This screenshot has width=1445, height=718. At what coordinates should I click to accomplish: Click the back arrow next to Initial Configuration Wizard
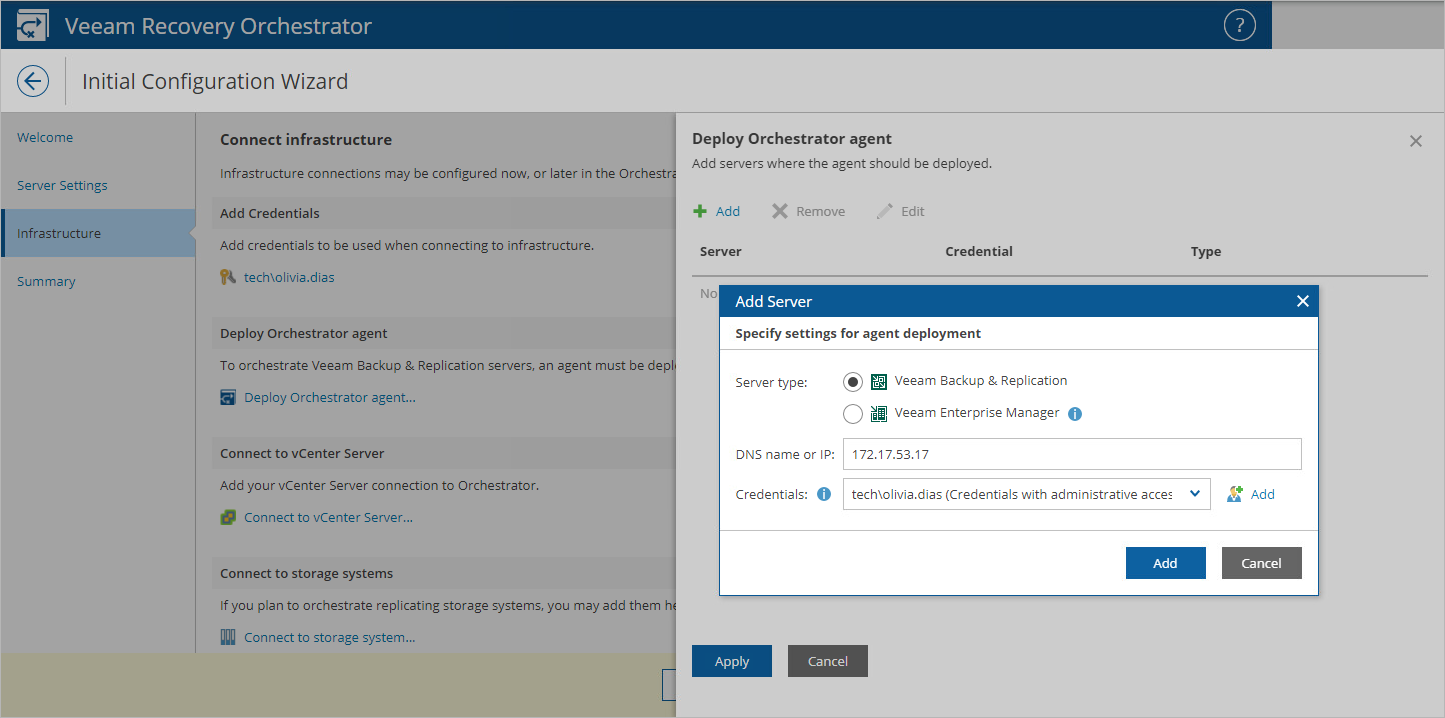tap(32, 80)
